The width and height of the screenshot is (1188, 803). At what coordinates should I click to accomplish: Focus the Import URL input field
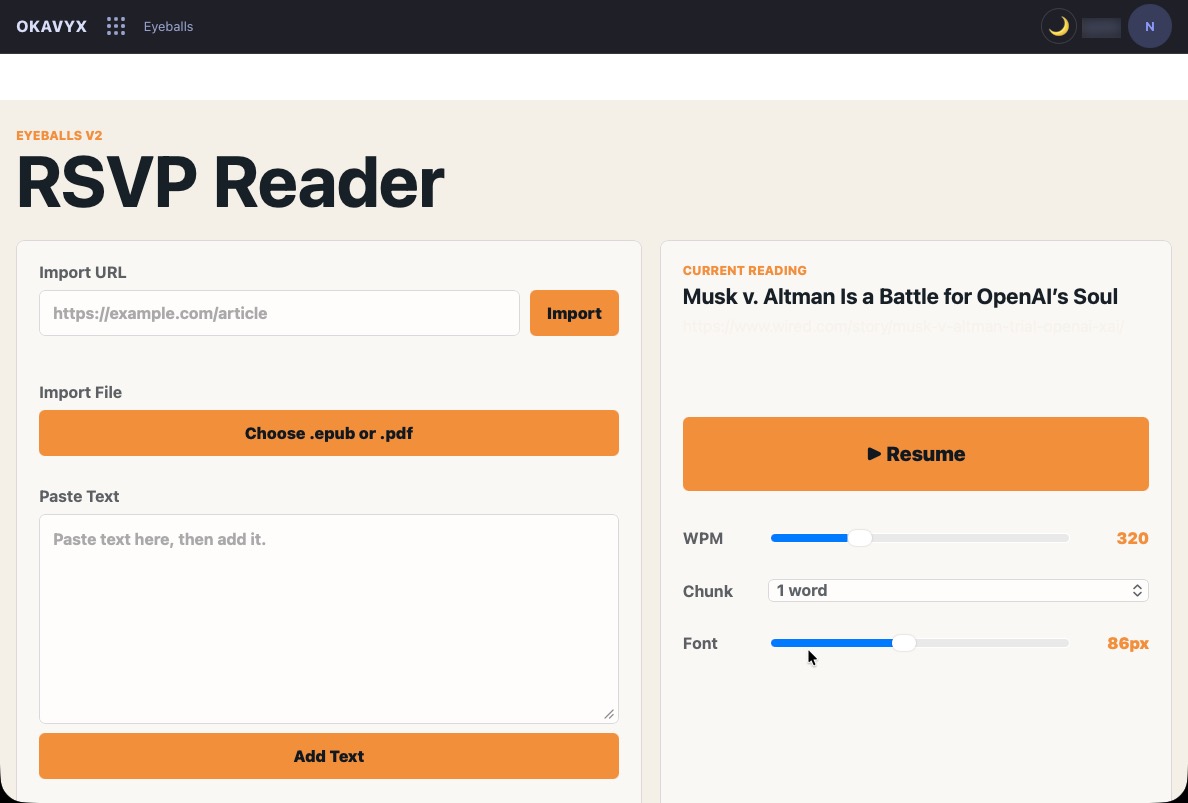(280, 313)
